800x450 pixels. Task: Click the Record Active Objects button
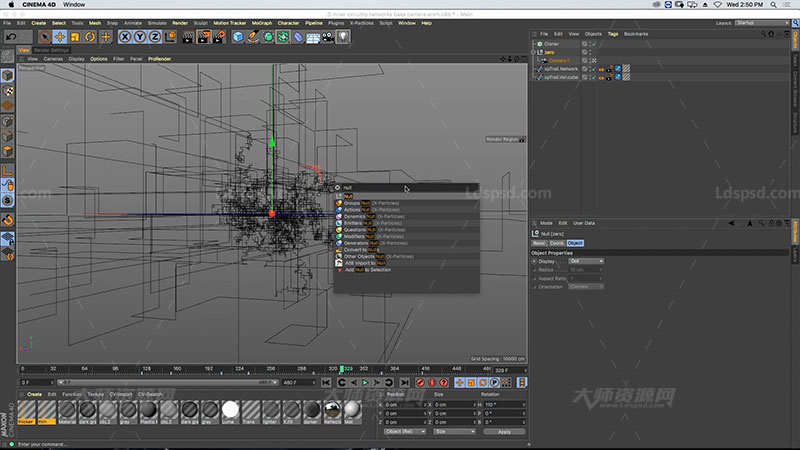(420, 383)
